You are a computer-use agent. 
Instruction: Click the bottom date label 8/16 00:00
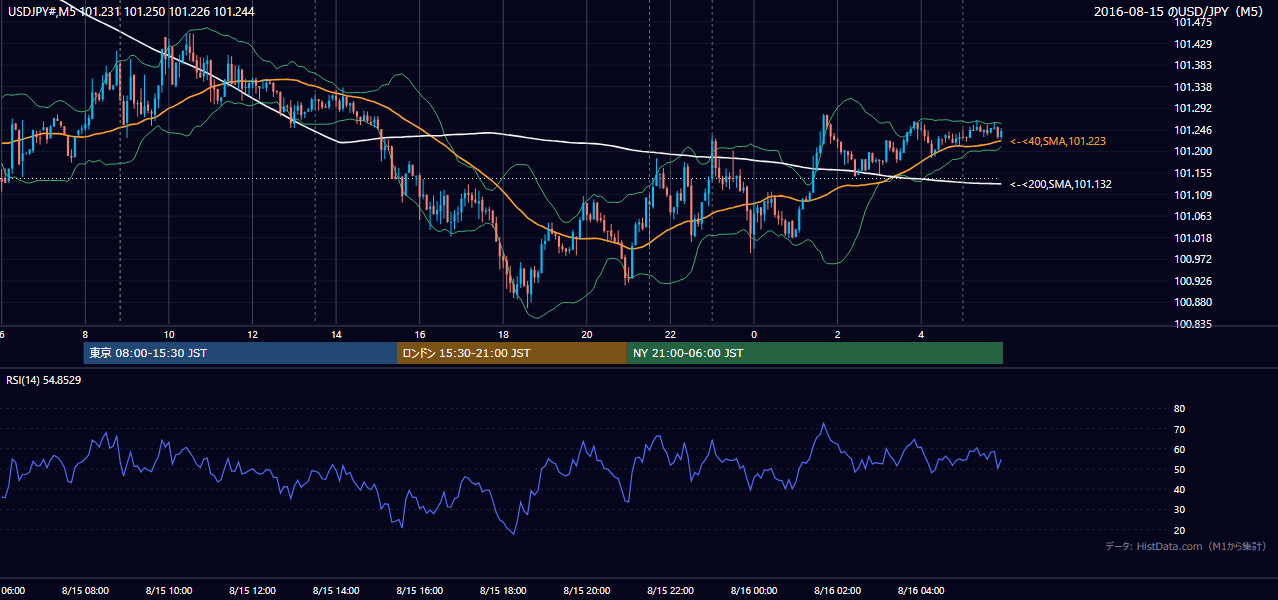(x=754, y=591)
